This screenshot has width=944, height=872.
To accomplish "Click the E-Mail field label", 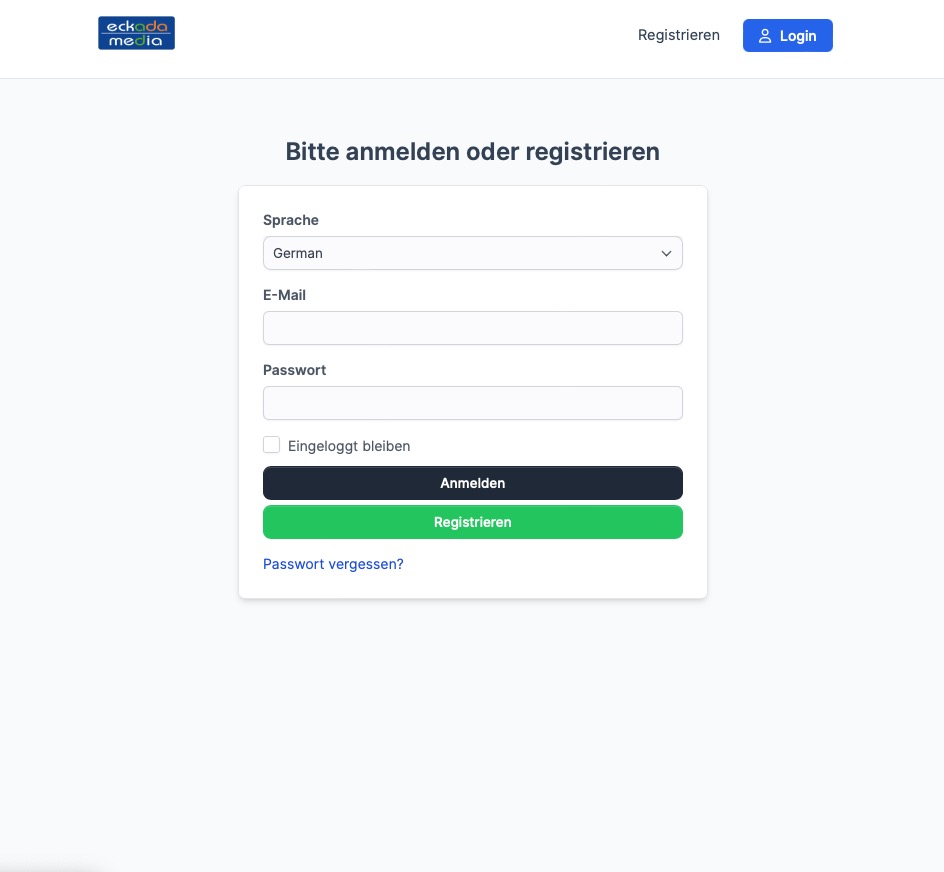I will tap(284, 295).
